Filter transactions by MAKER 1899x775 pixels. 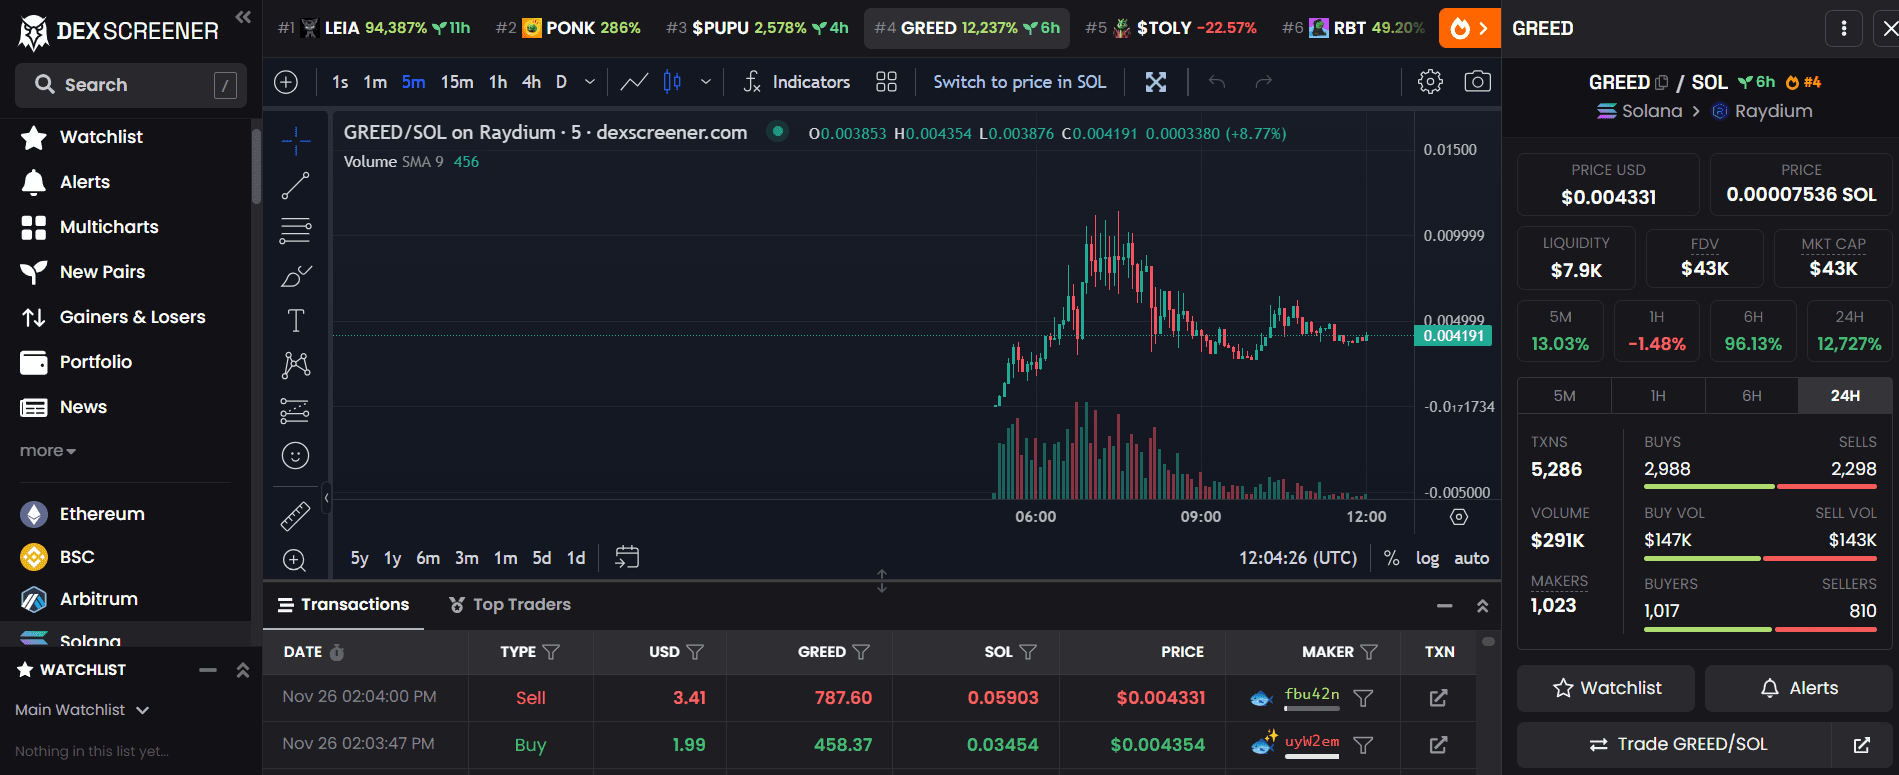click(x=1369, y=652)
